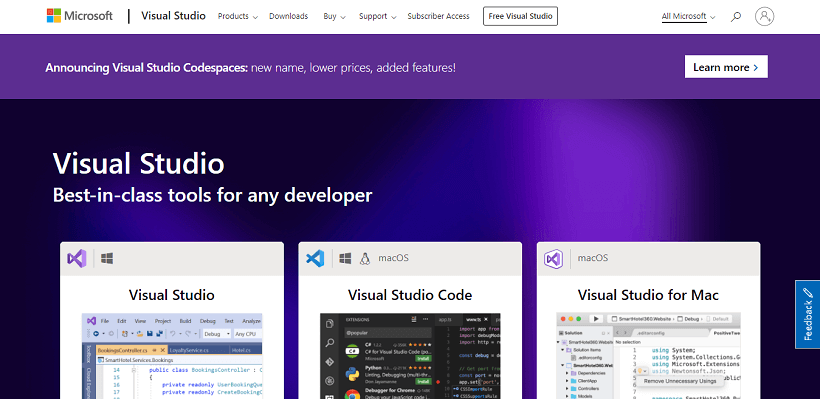820x399 pixels.
Task: Click the Visual Studio for Mac logo icon
Action: 553,258
